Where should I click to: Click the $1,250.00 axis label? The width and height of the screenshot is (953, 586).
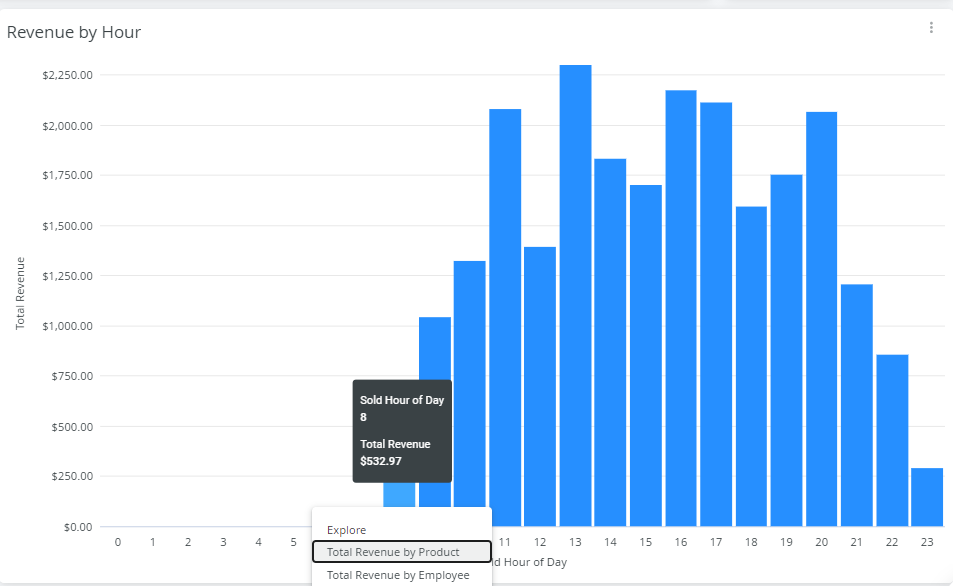67,276
